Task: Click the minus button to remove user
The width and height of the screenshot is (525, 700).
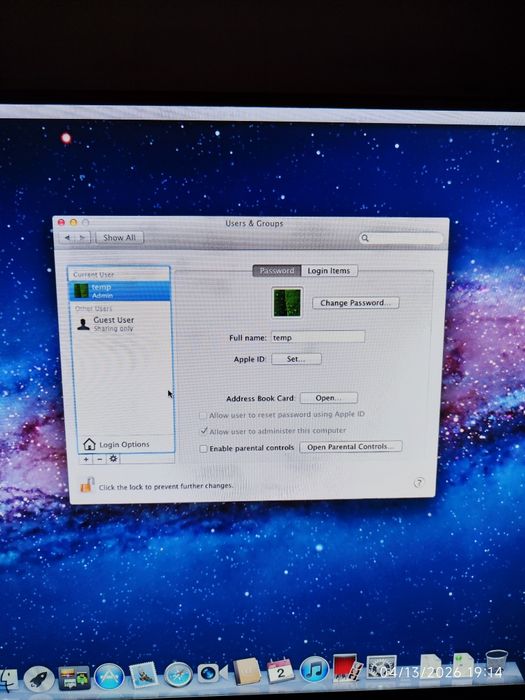Action: 100,459
